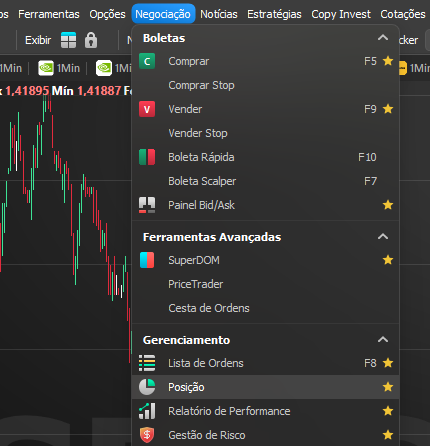Click the green Comprar C icon

147,61
